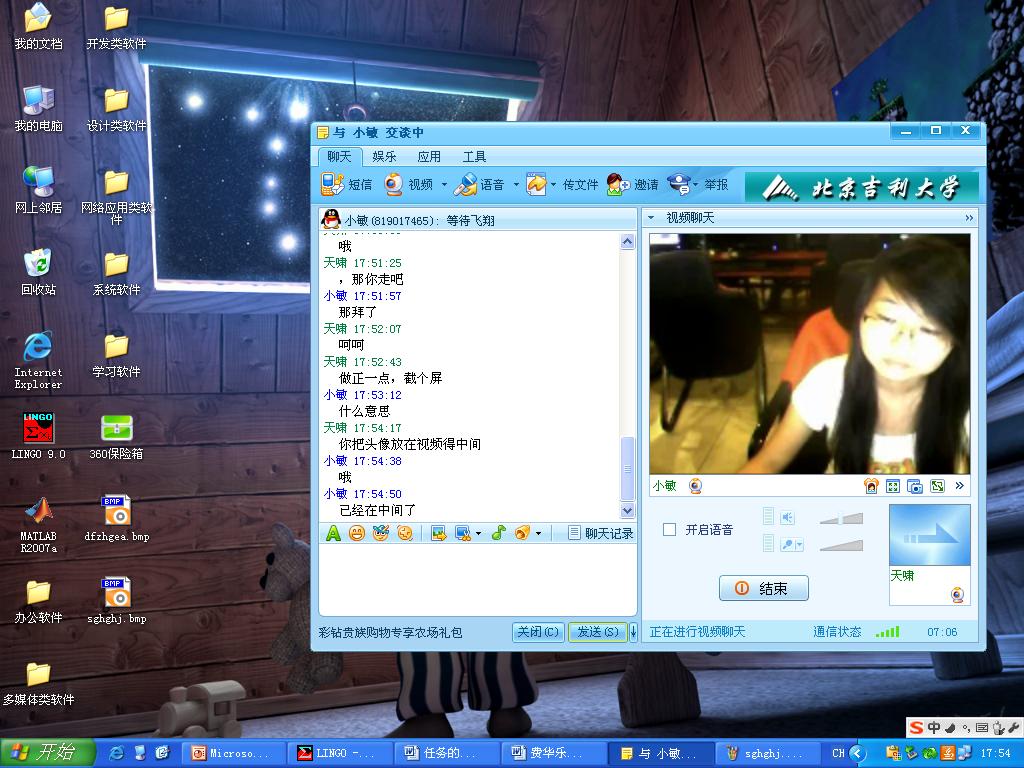Screen dimensions: 1024x768
Task: Open 聊天记录 chat history
Action: point(601,534)
